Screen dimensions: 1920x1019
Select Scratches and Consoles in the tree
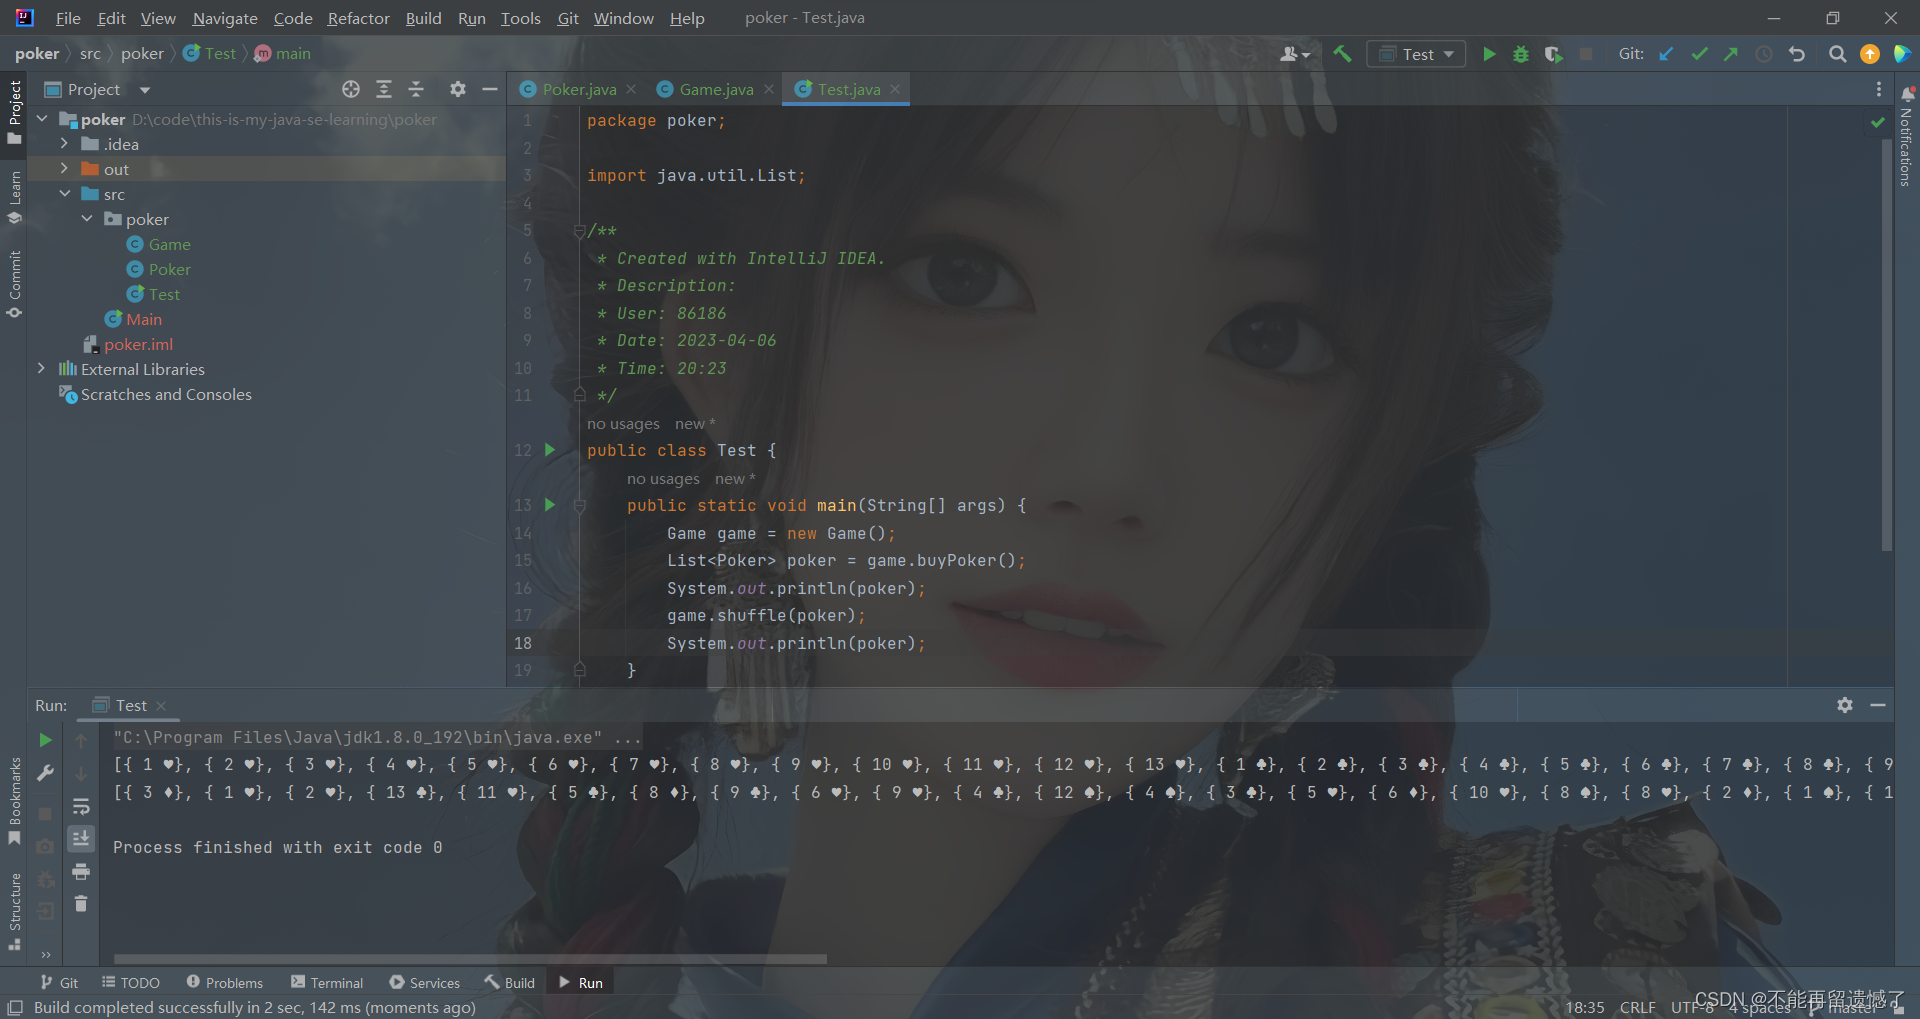pyautogui.click(x=166, y=394)
